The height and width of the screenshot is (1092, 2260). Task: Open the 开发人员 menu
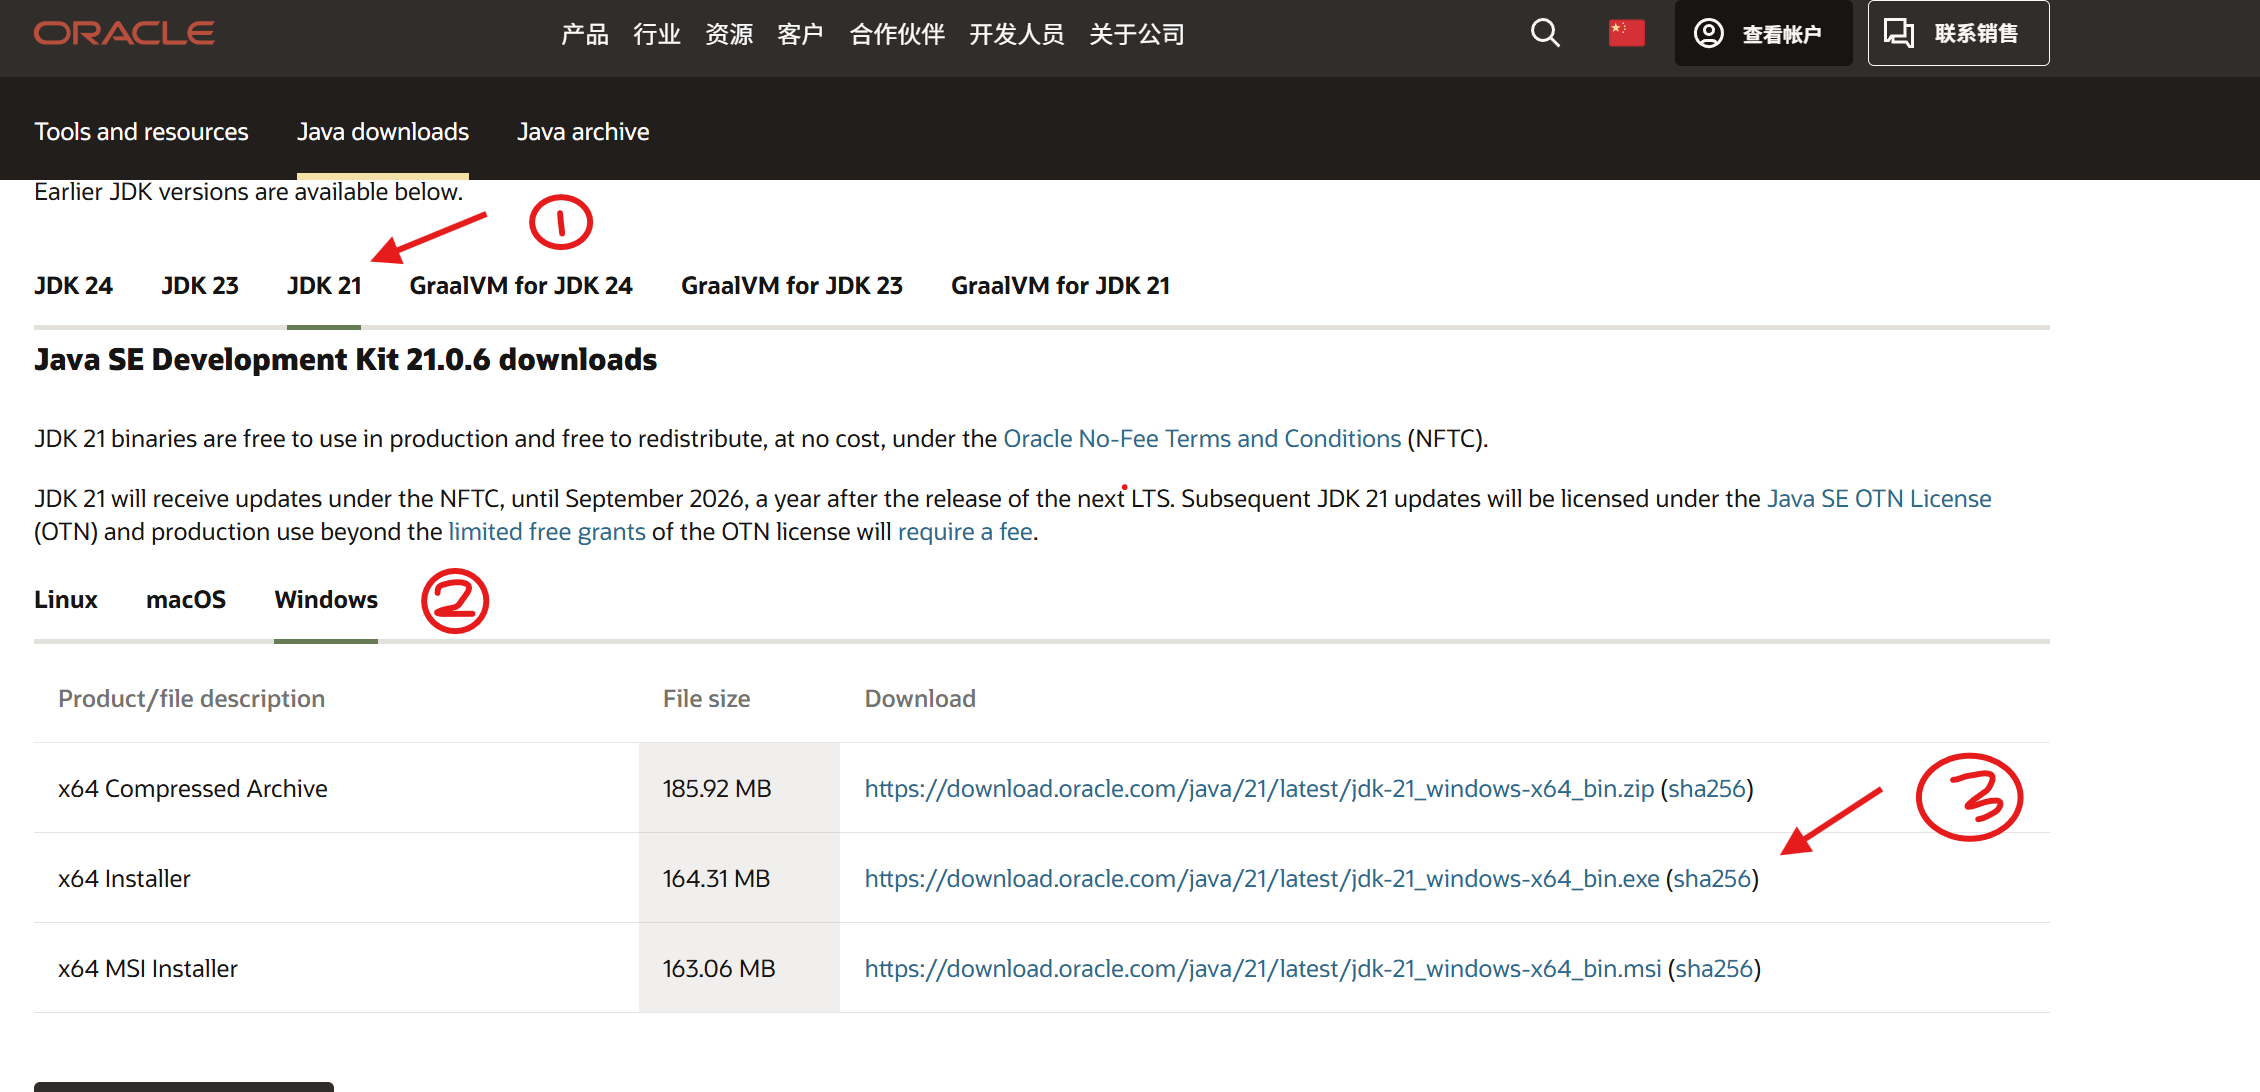(1016, 34)
